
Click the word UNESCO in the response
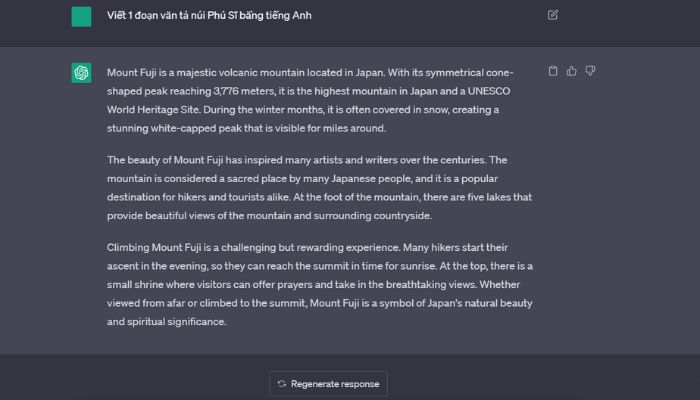pos(489,91)
